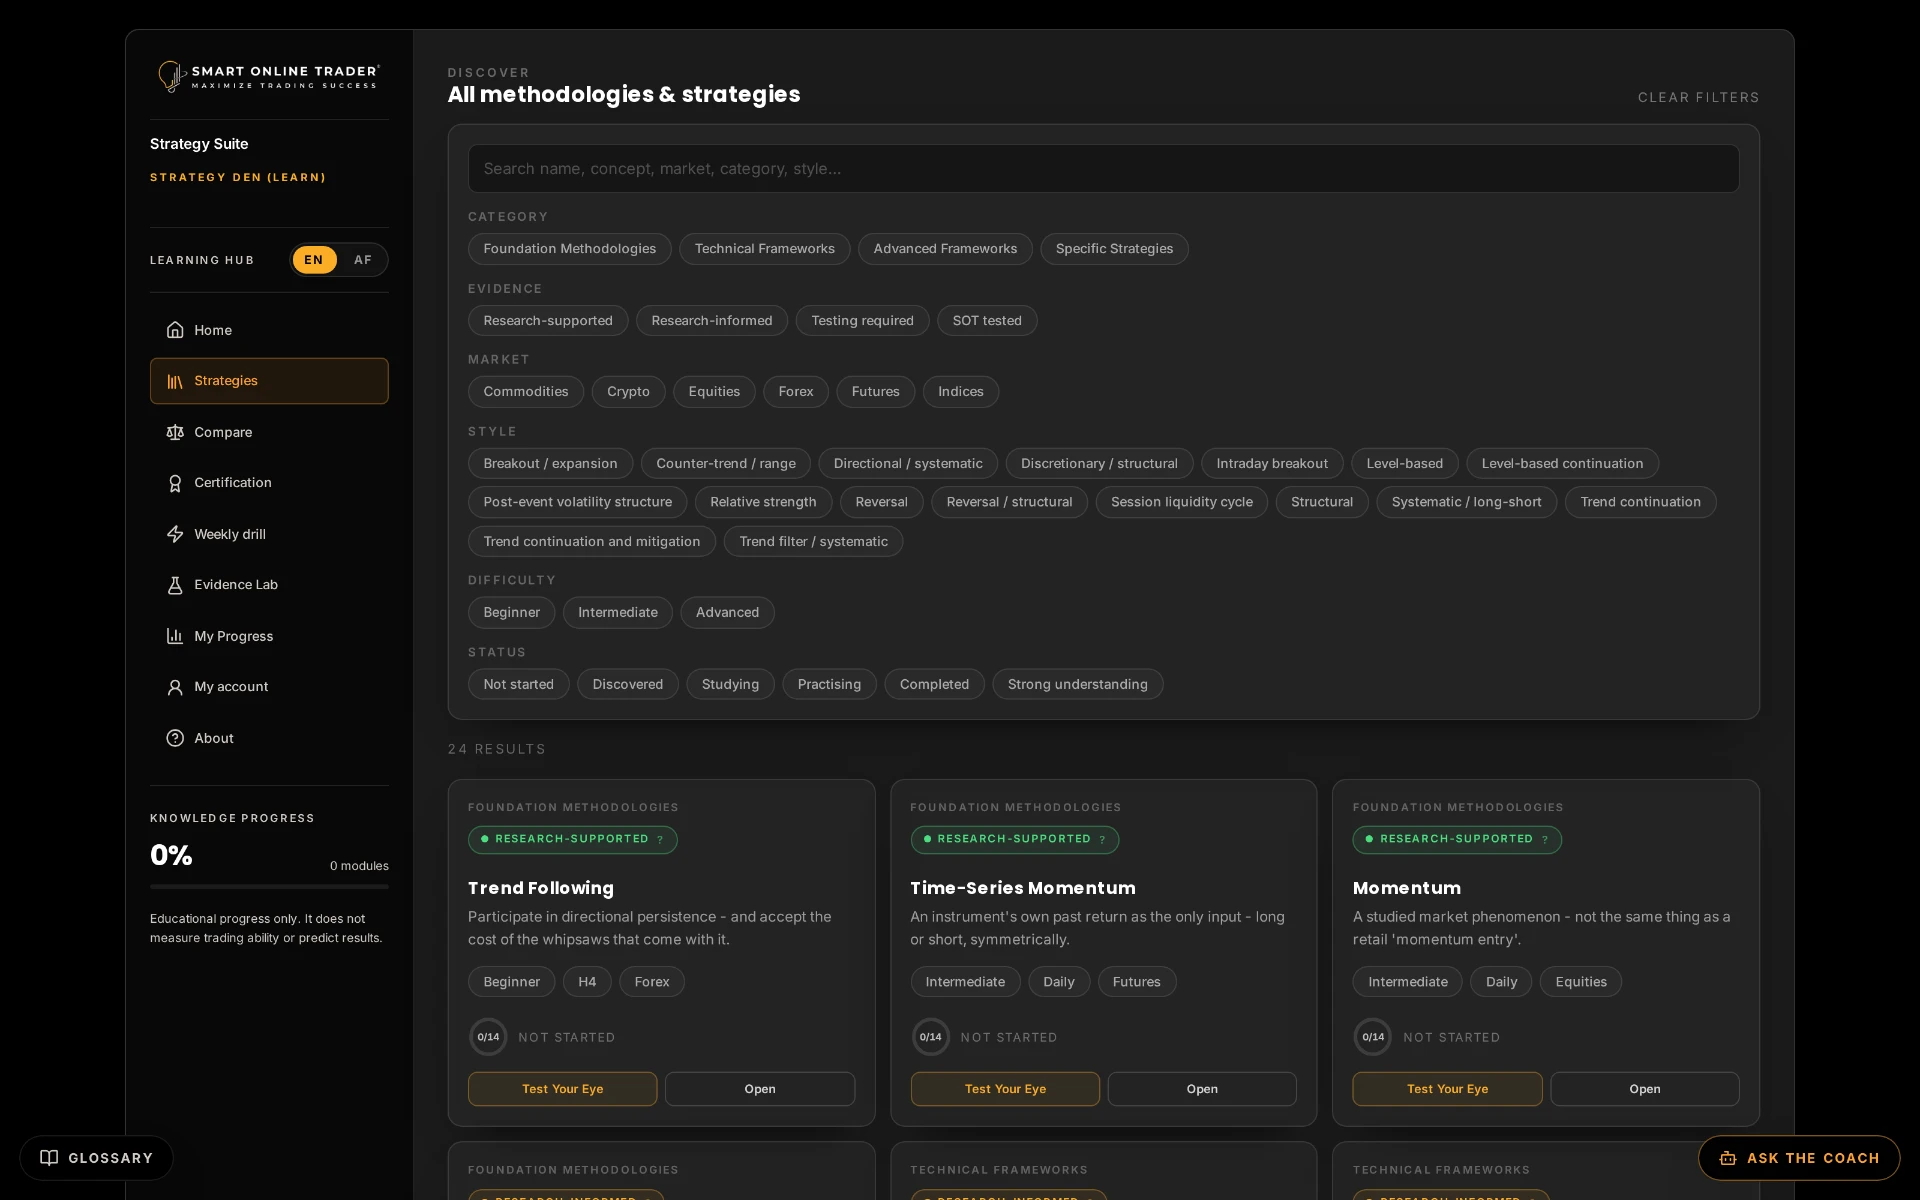The width and height of the screenshot is (1920, 1200).
Task: Click Test Your Eye on Trend Following
Action: coord(562,1089)
